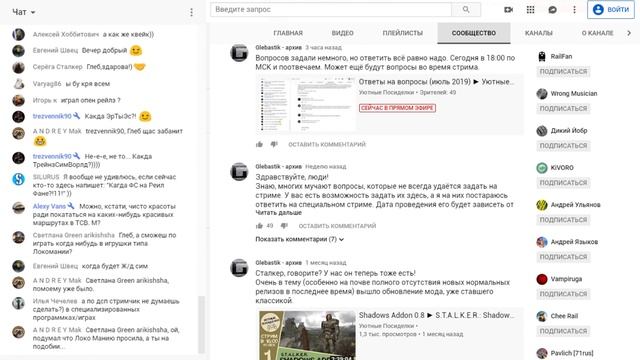Dislike the post about answering questions today

tap(274, 144)
